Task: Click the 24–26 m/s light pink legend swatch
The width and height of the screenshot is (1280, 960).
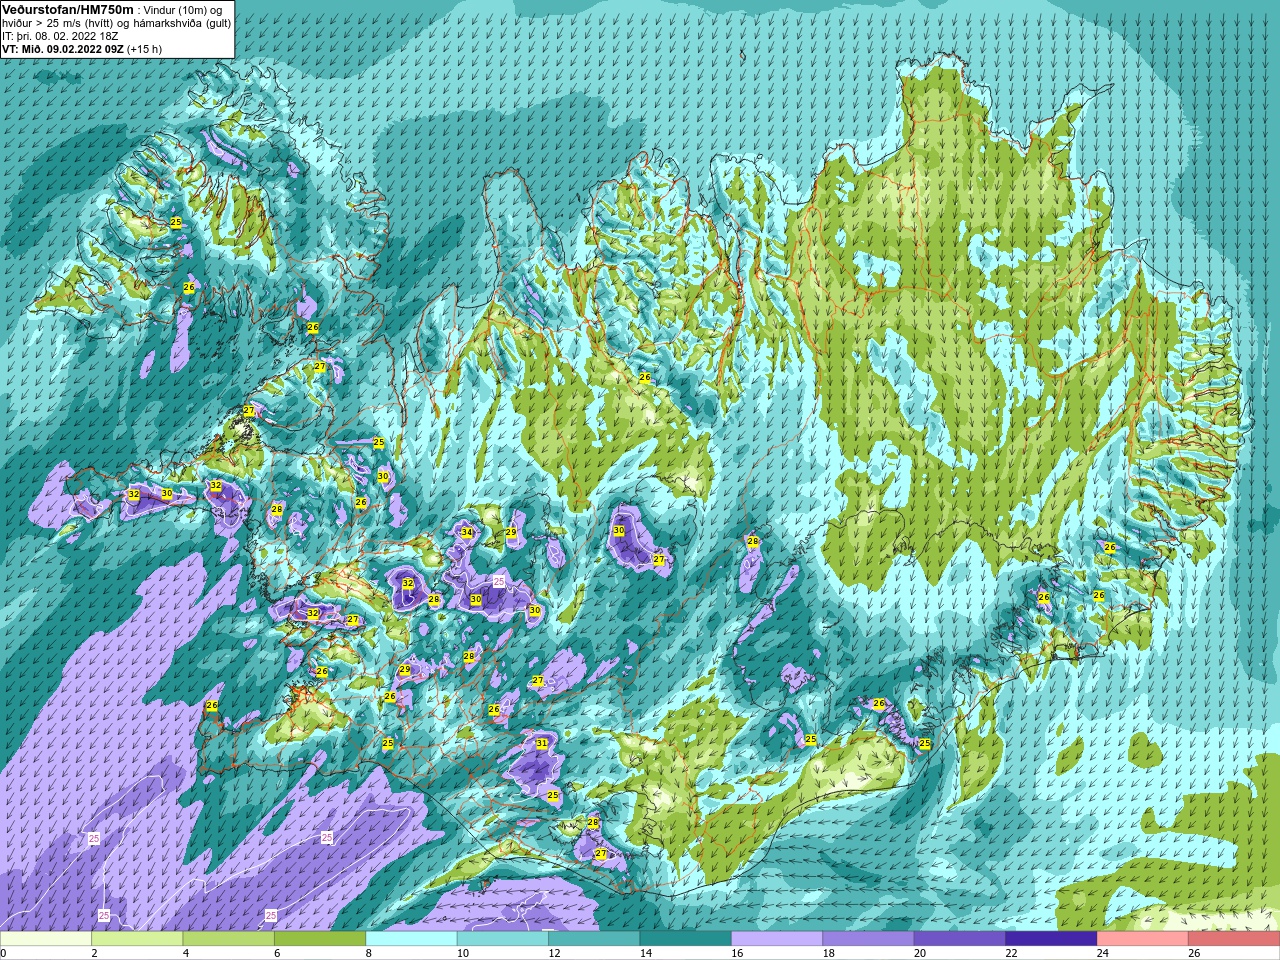Action: point(1142,939)
